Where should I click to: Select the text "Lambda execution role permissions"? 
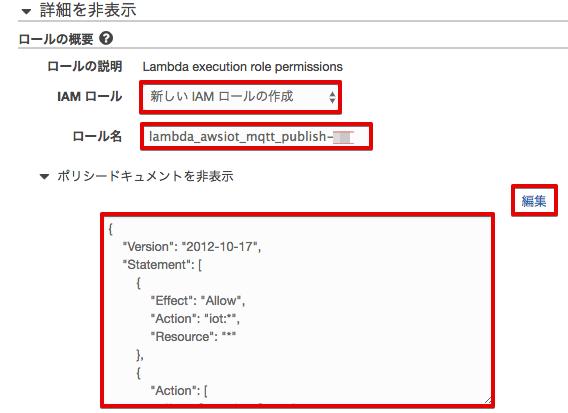[242, 67]
